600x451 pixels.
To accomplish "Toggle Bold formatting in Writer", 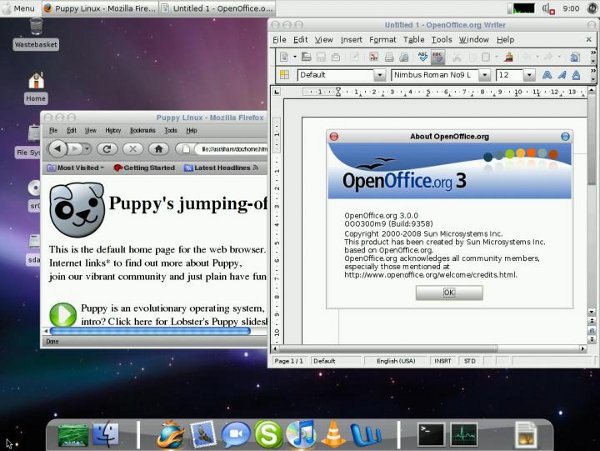I will coord(547,75).
